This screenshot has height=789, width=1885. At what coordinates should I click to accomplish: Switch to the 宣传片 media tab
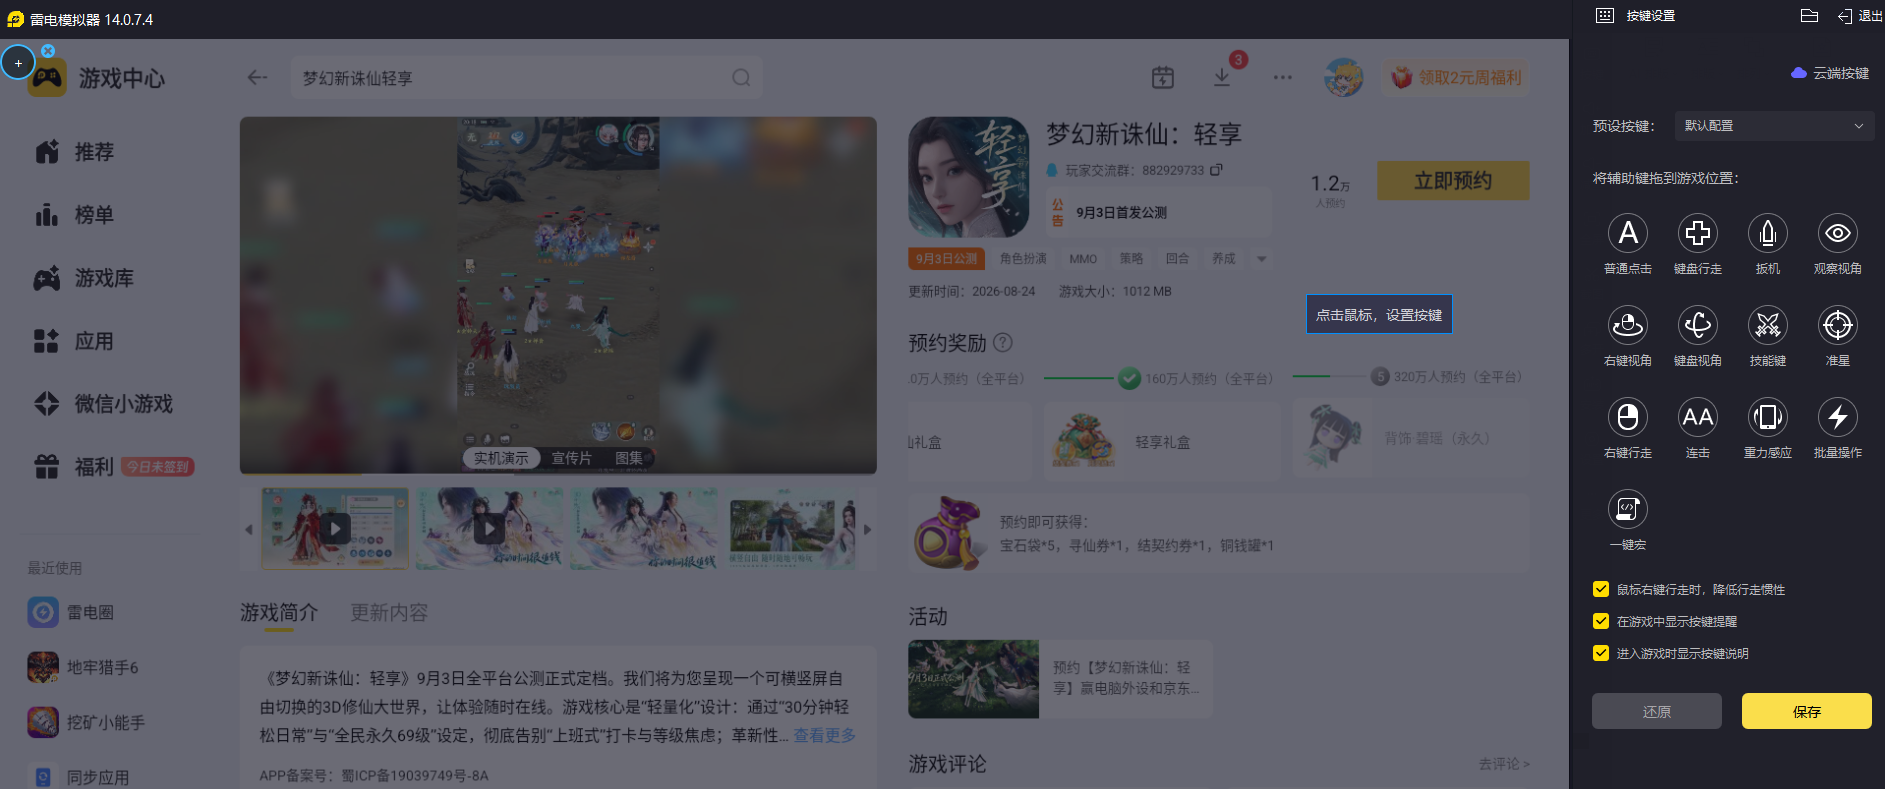[572, 458]
